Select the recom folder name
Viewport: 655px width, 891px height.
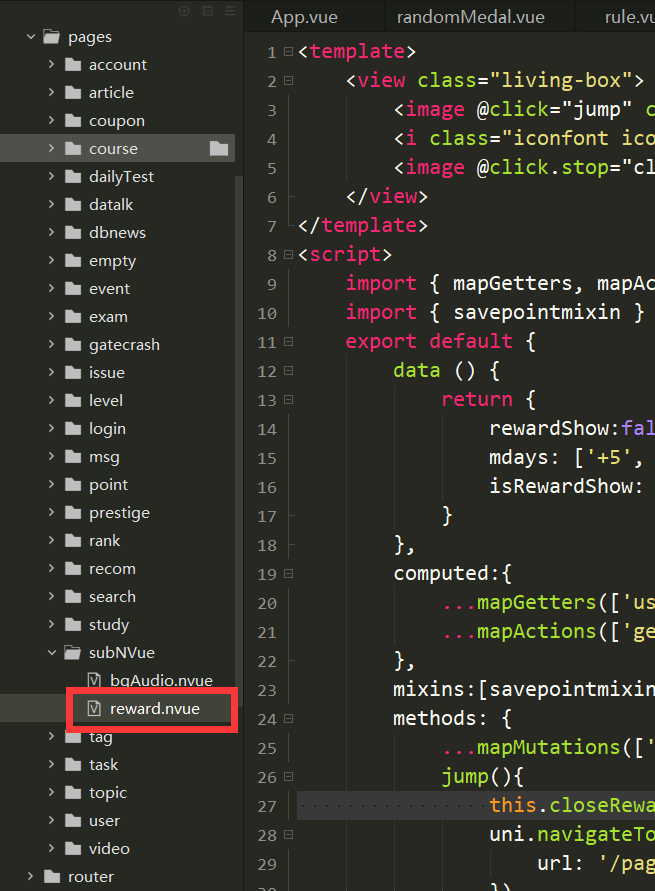point(112,568)
